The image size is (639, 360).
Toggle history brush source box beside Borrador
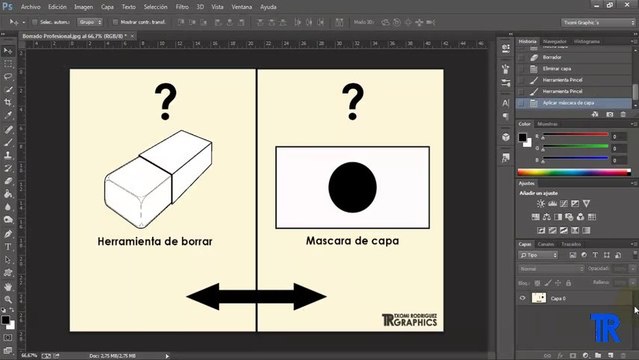point(521,57)
